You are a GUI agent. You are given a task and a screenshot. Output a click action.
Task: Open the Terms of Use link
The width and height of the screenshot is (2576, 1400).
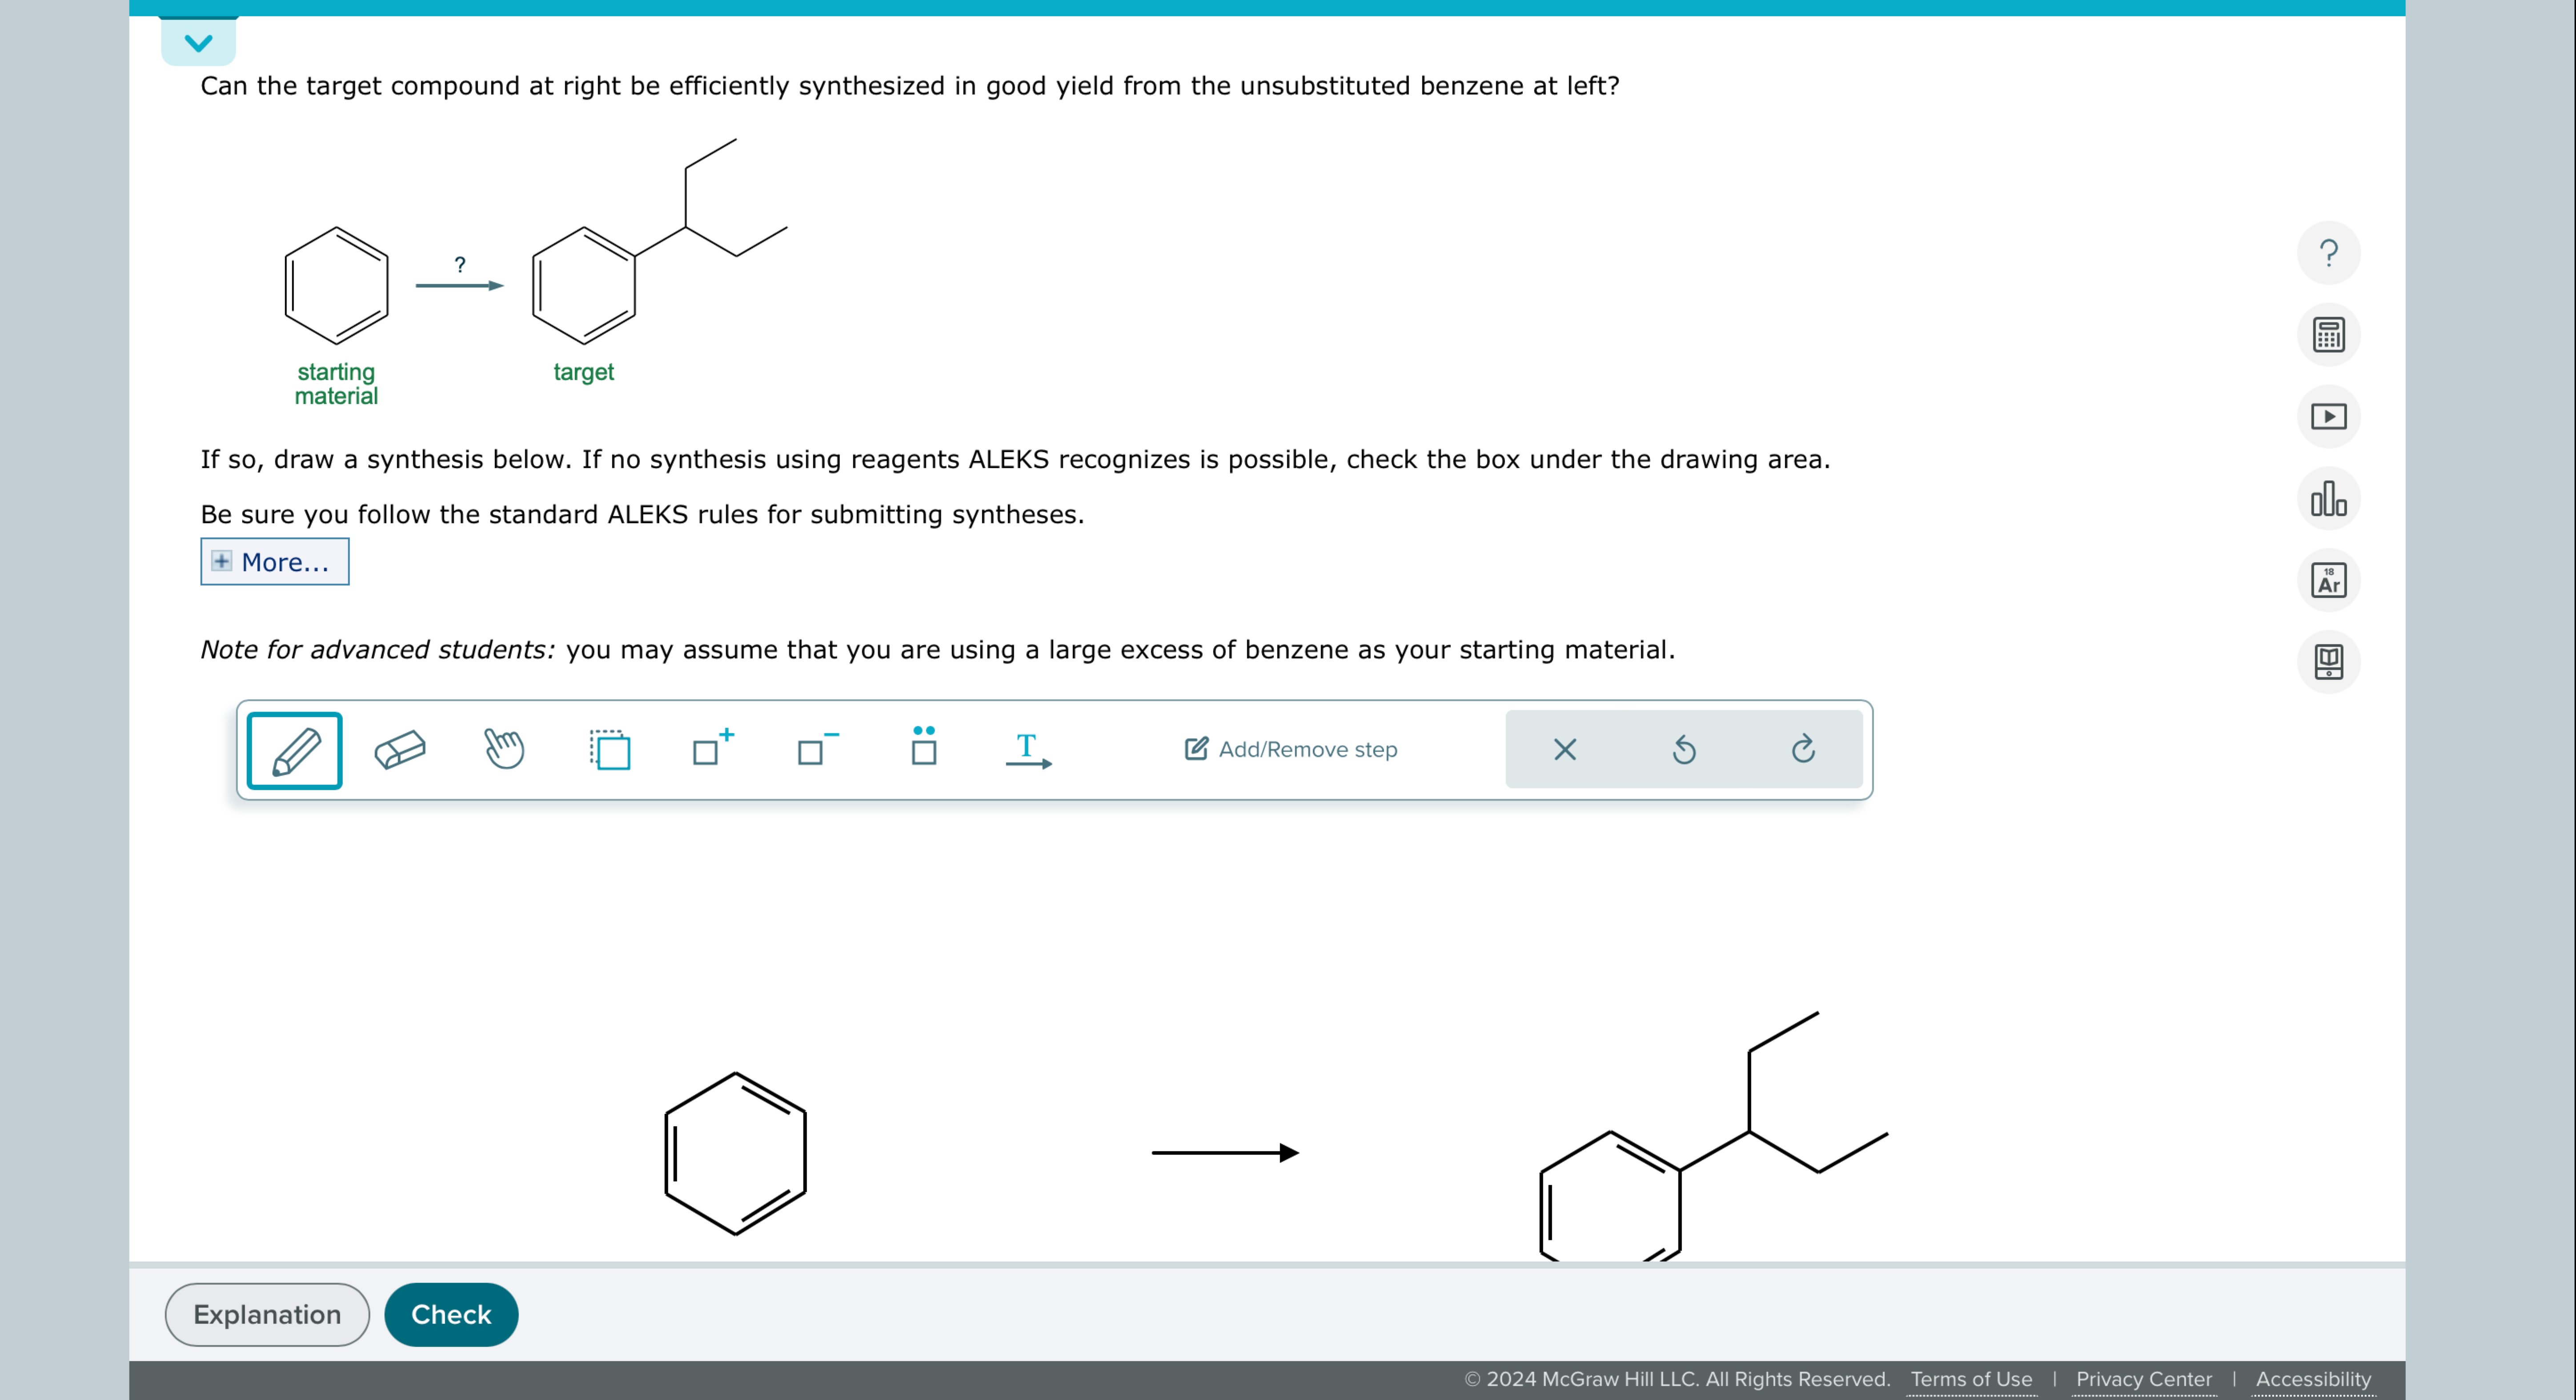pyautogui.click(x=1971, y=1379)
